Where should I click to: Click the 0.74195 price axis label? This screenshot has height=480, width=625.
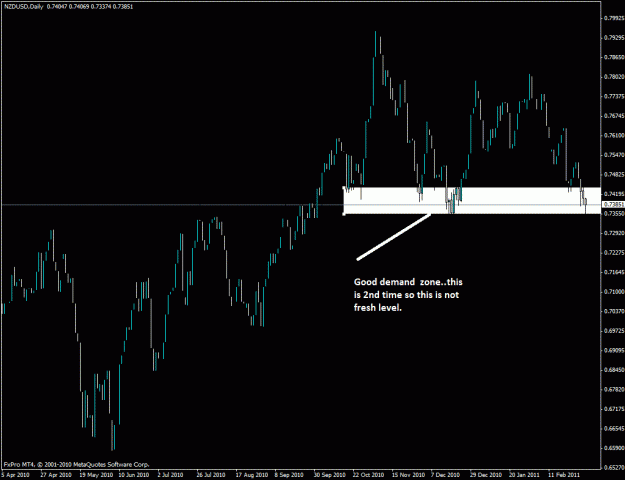(615, 194)
